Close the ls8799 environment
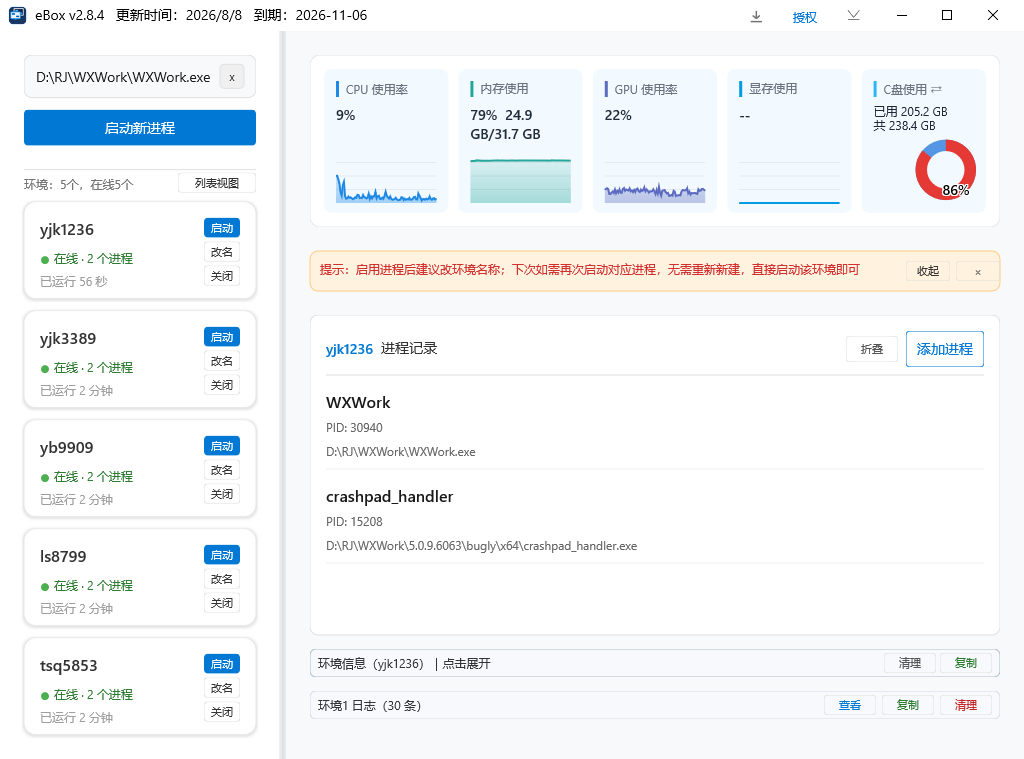 (x=222, y=604)
